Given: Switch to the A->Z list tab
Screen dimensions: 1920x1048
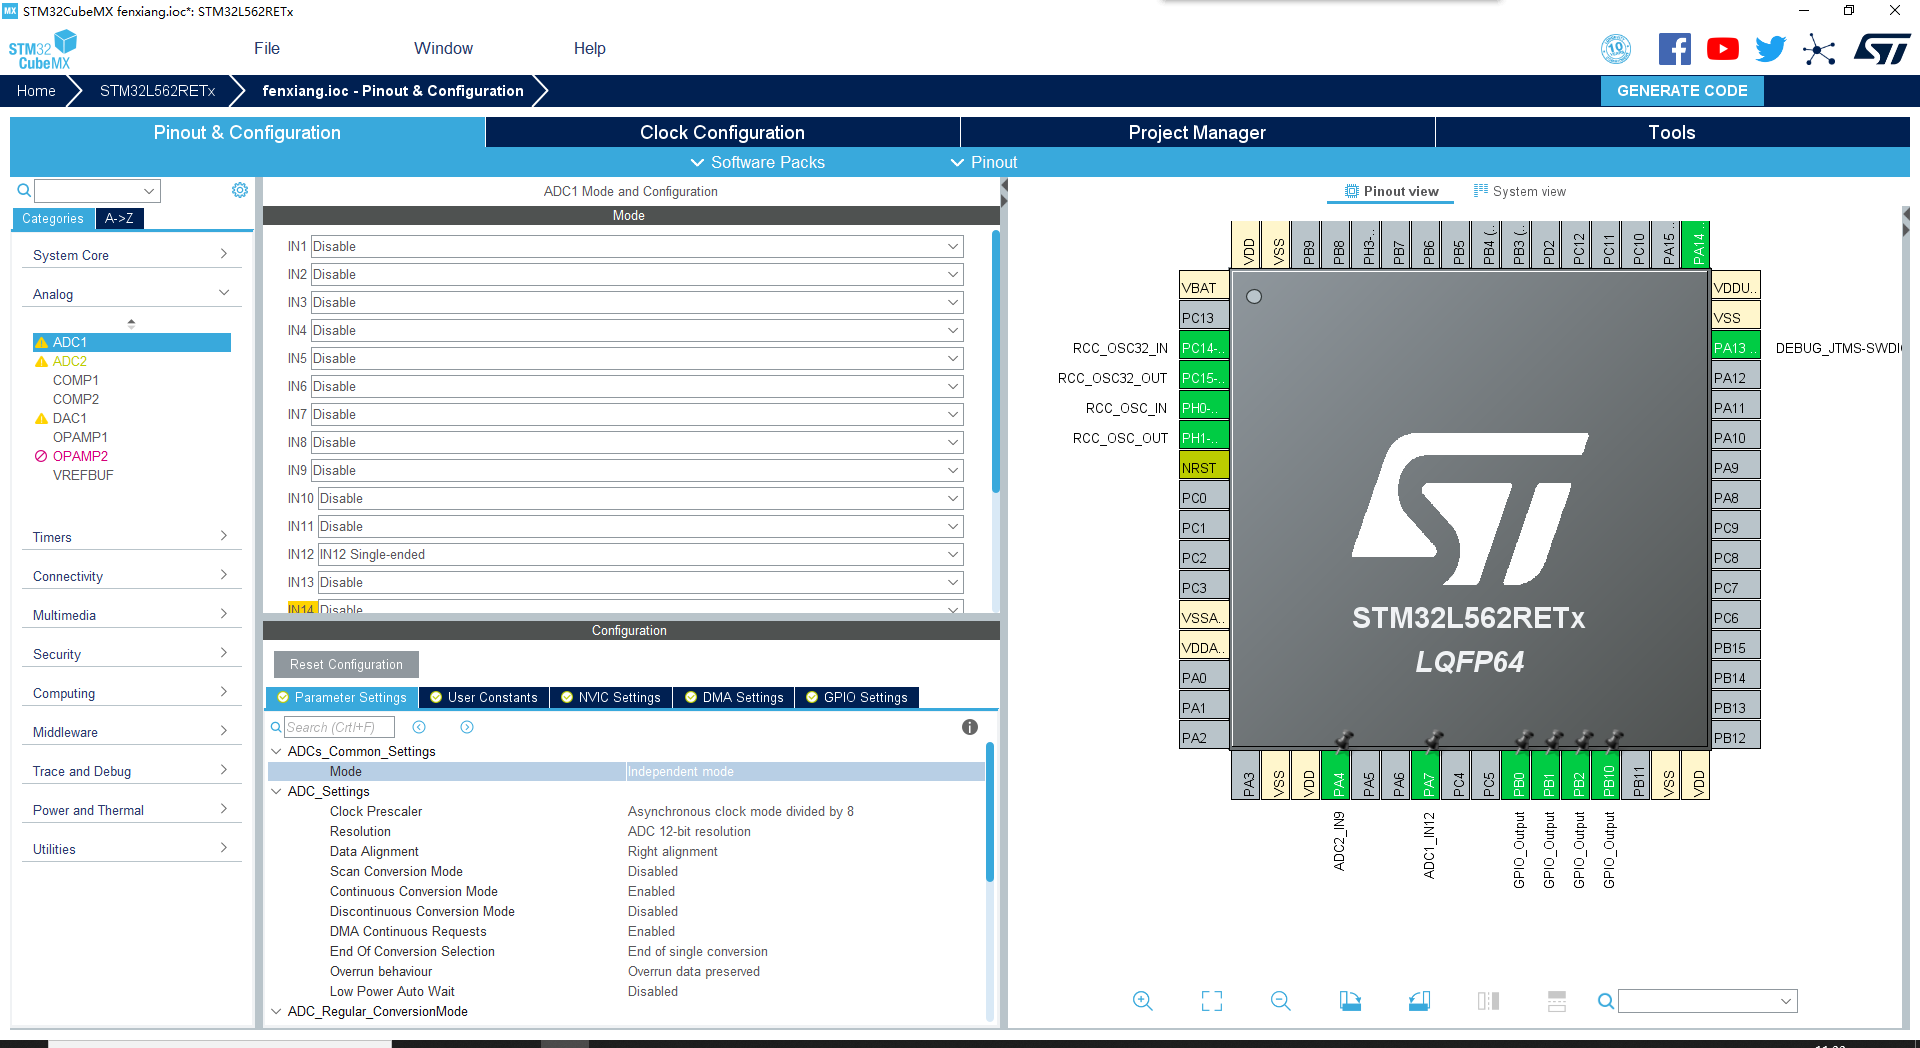Looking at the screenshot, I should tap(119, 218).
